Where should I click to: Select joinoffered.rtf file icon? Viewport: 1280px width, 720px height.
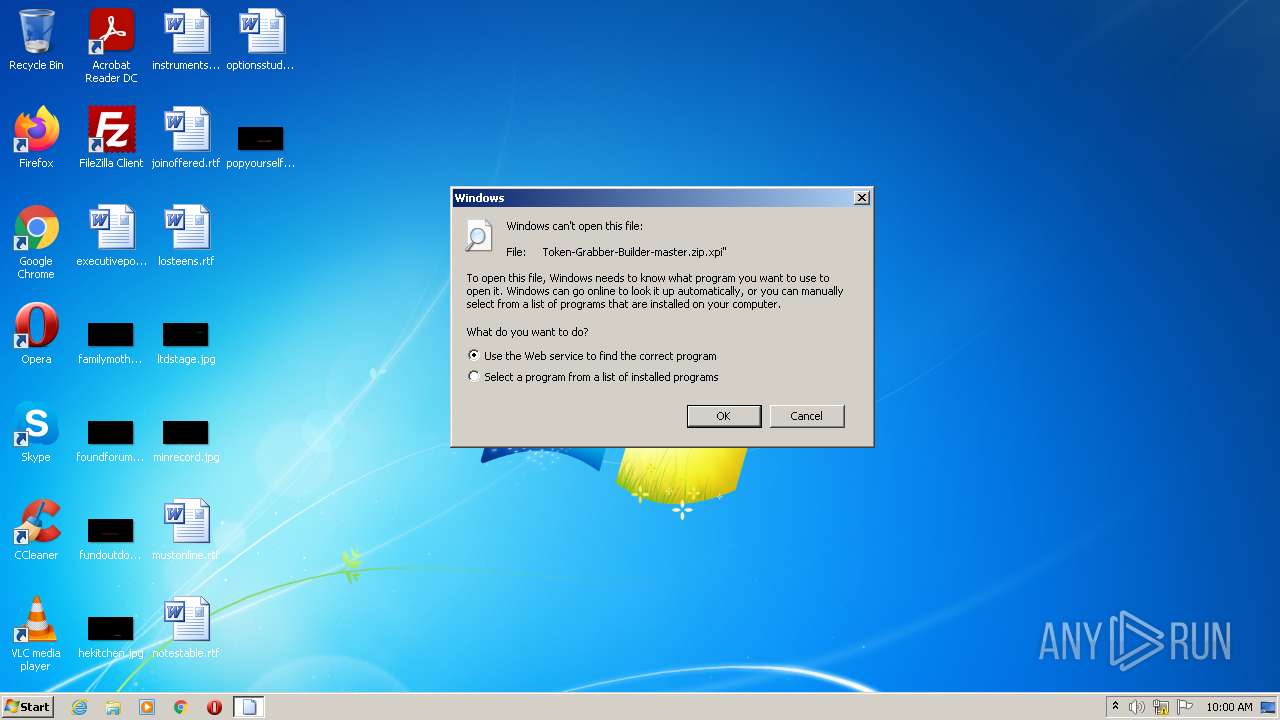pos(186,138)
